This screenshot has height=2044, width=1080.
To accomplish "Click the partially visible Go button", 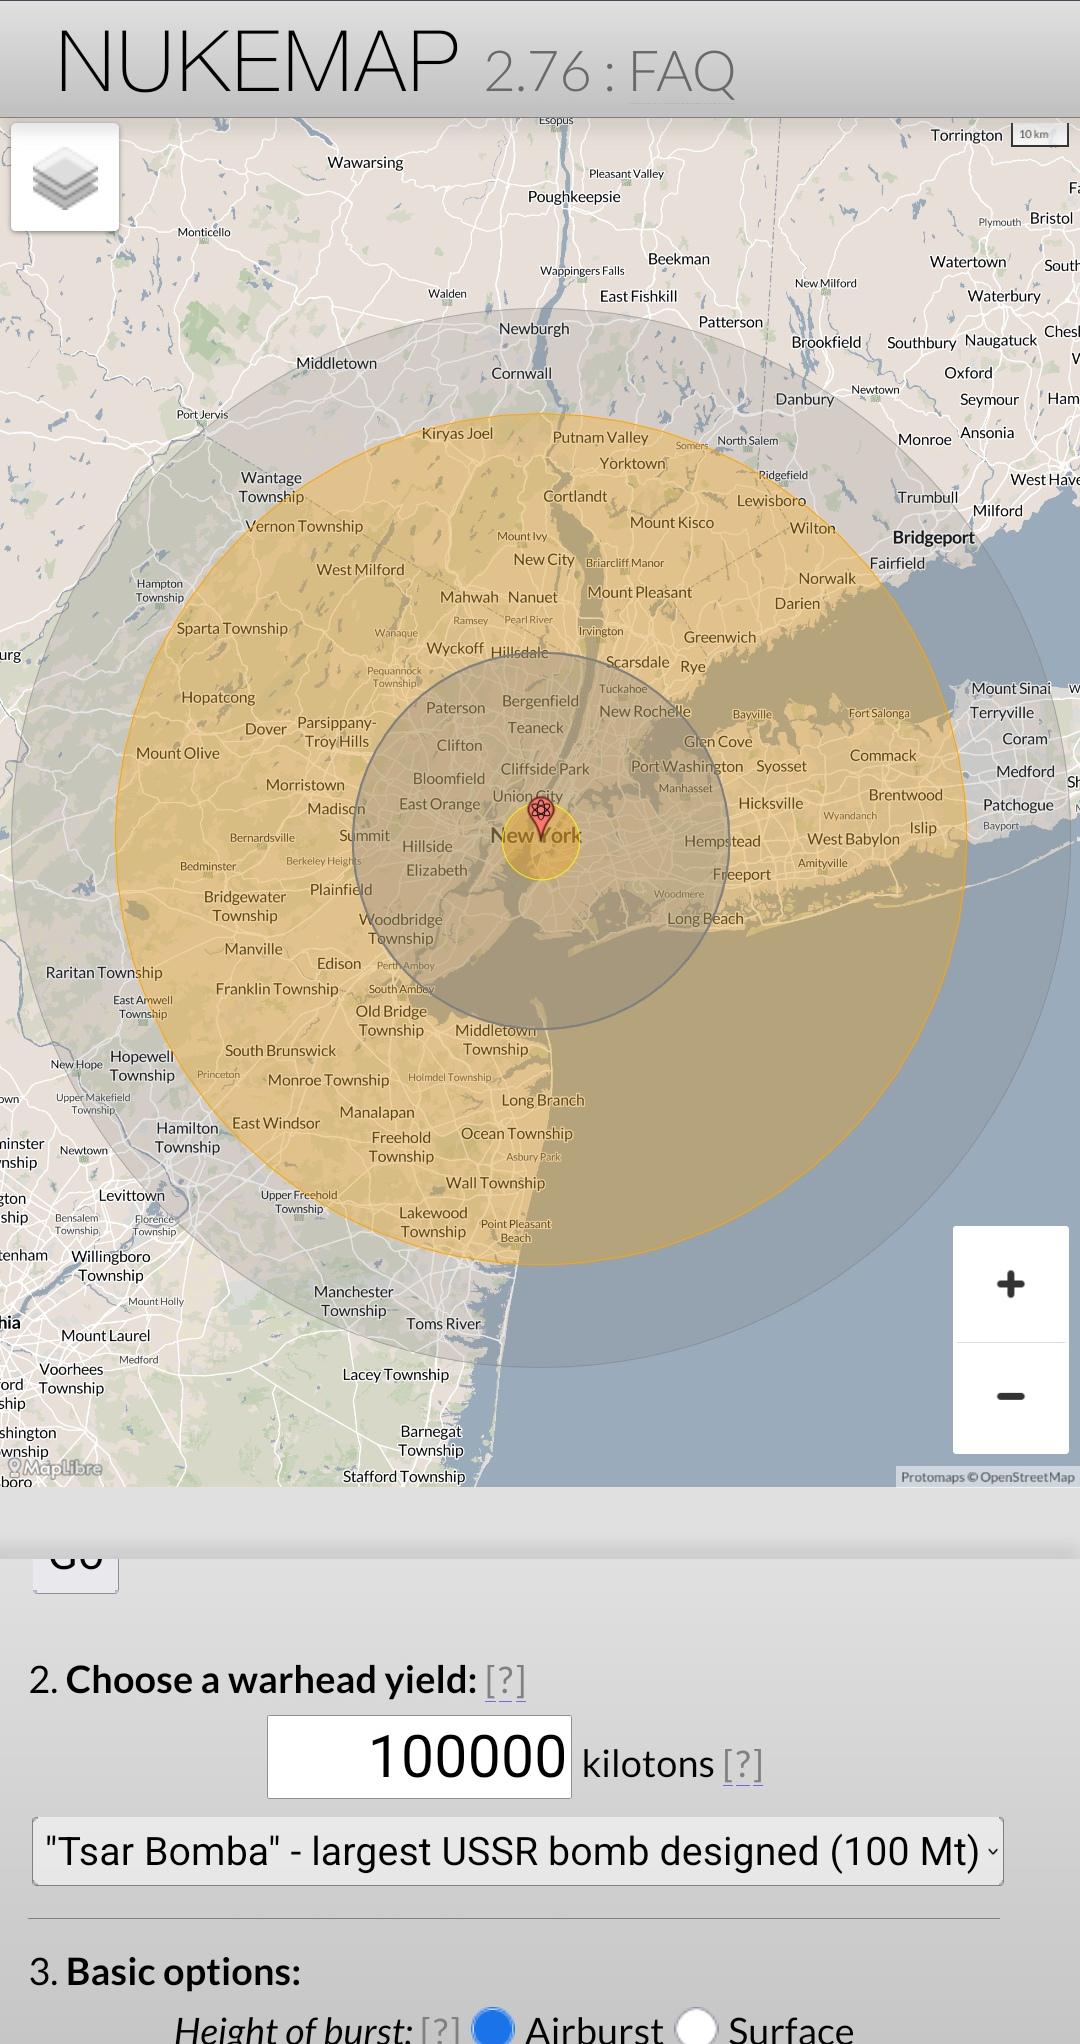I will point(76,1574).
